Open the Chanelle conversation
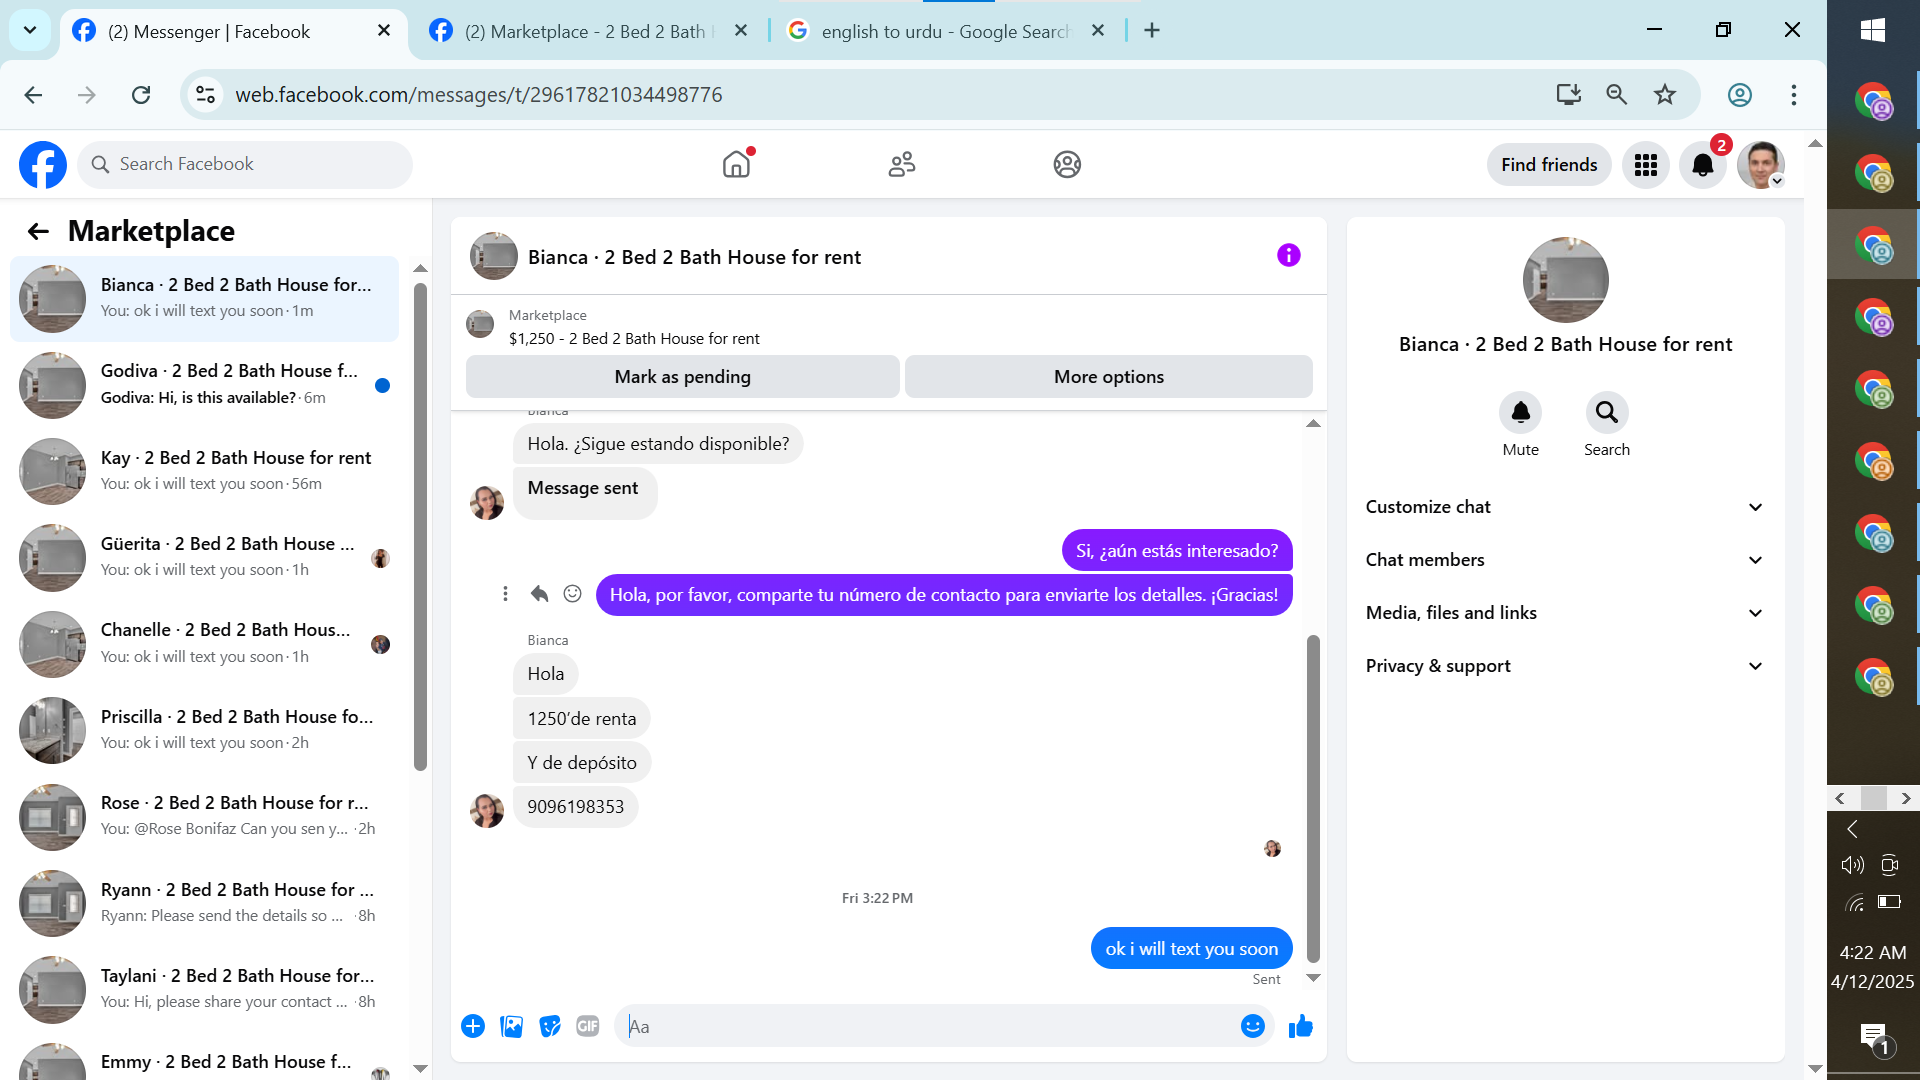 click(x=204, y=644)
